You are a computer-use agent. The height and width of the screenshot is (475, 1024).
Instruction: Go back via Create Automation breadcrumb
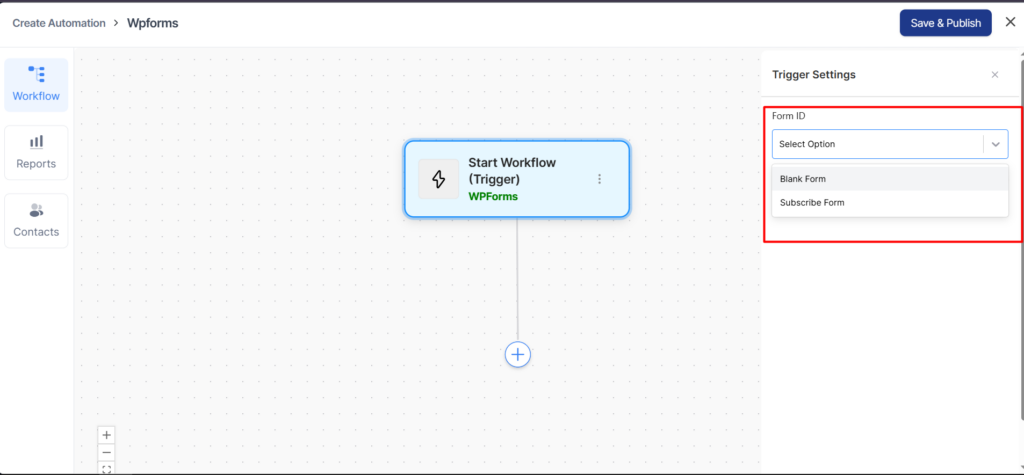[59, 23]
